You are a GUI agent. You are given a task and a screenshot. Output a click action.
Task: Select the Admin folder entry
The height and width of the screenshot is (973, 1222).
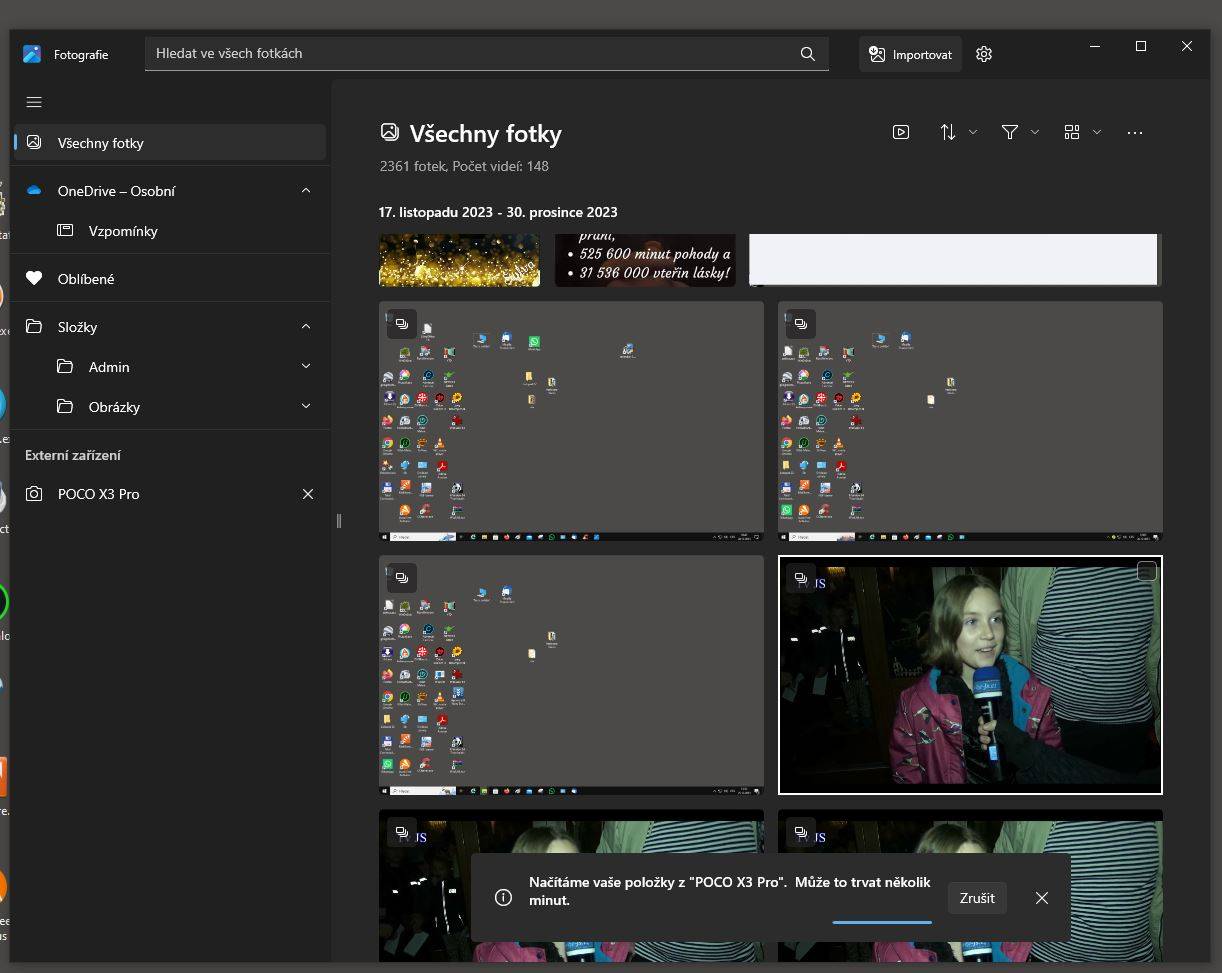point(170,366)
